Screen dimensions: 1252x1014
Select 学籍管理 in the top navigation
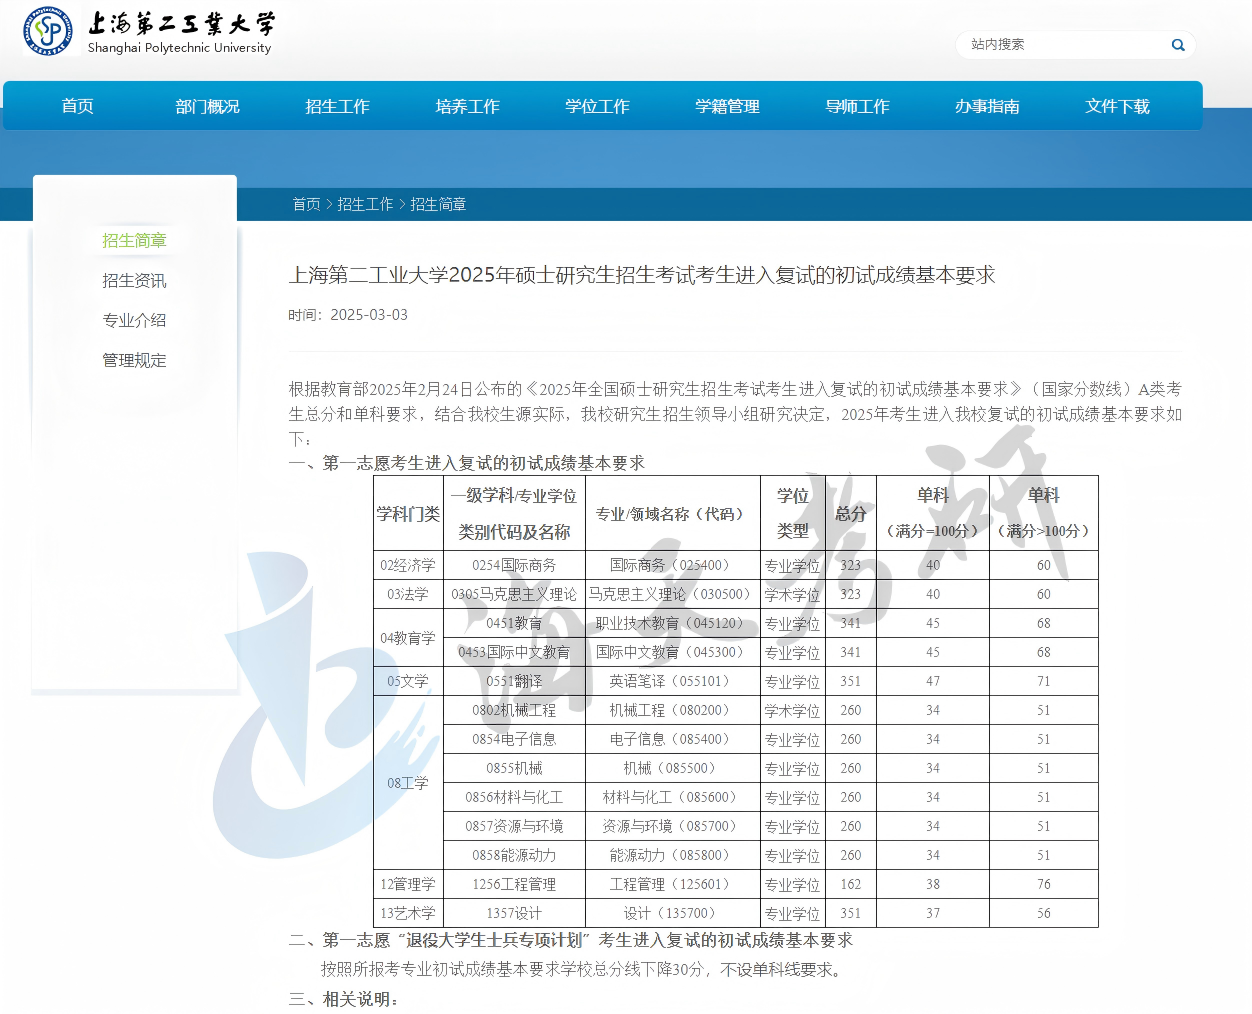(727, 106)
